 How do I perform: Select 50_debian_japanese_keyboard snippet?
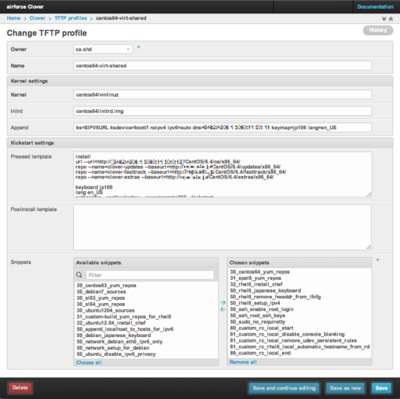click(x=114, y=335)
